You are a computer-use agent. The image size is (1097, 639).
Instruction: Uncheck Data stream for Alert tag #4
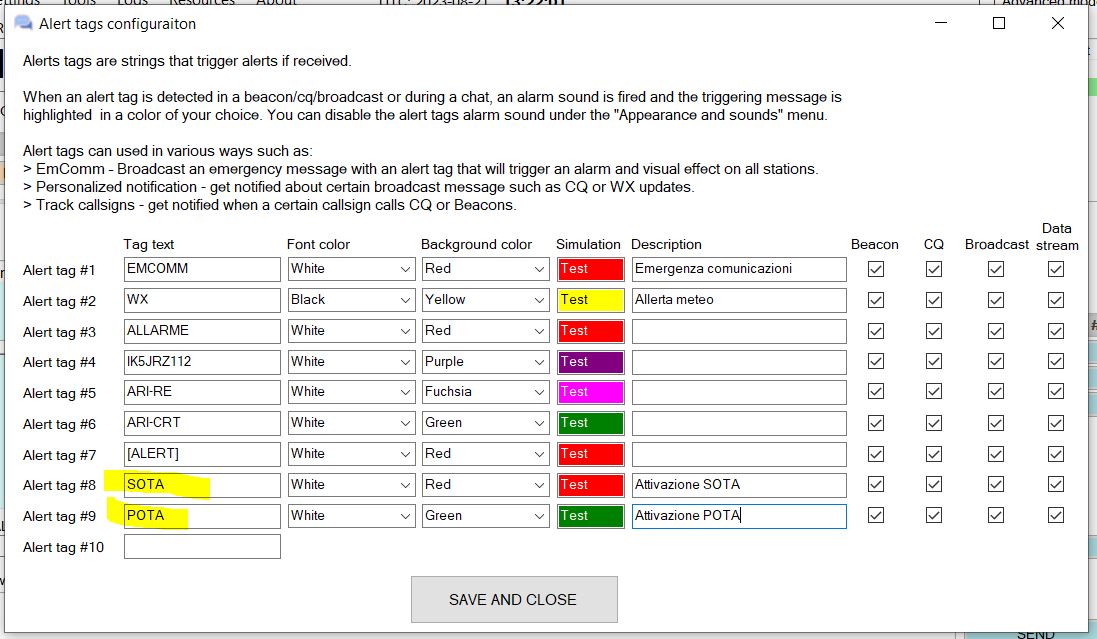tap(1056, 362)
